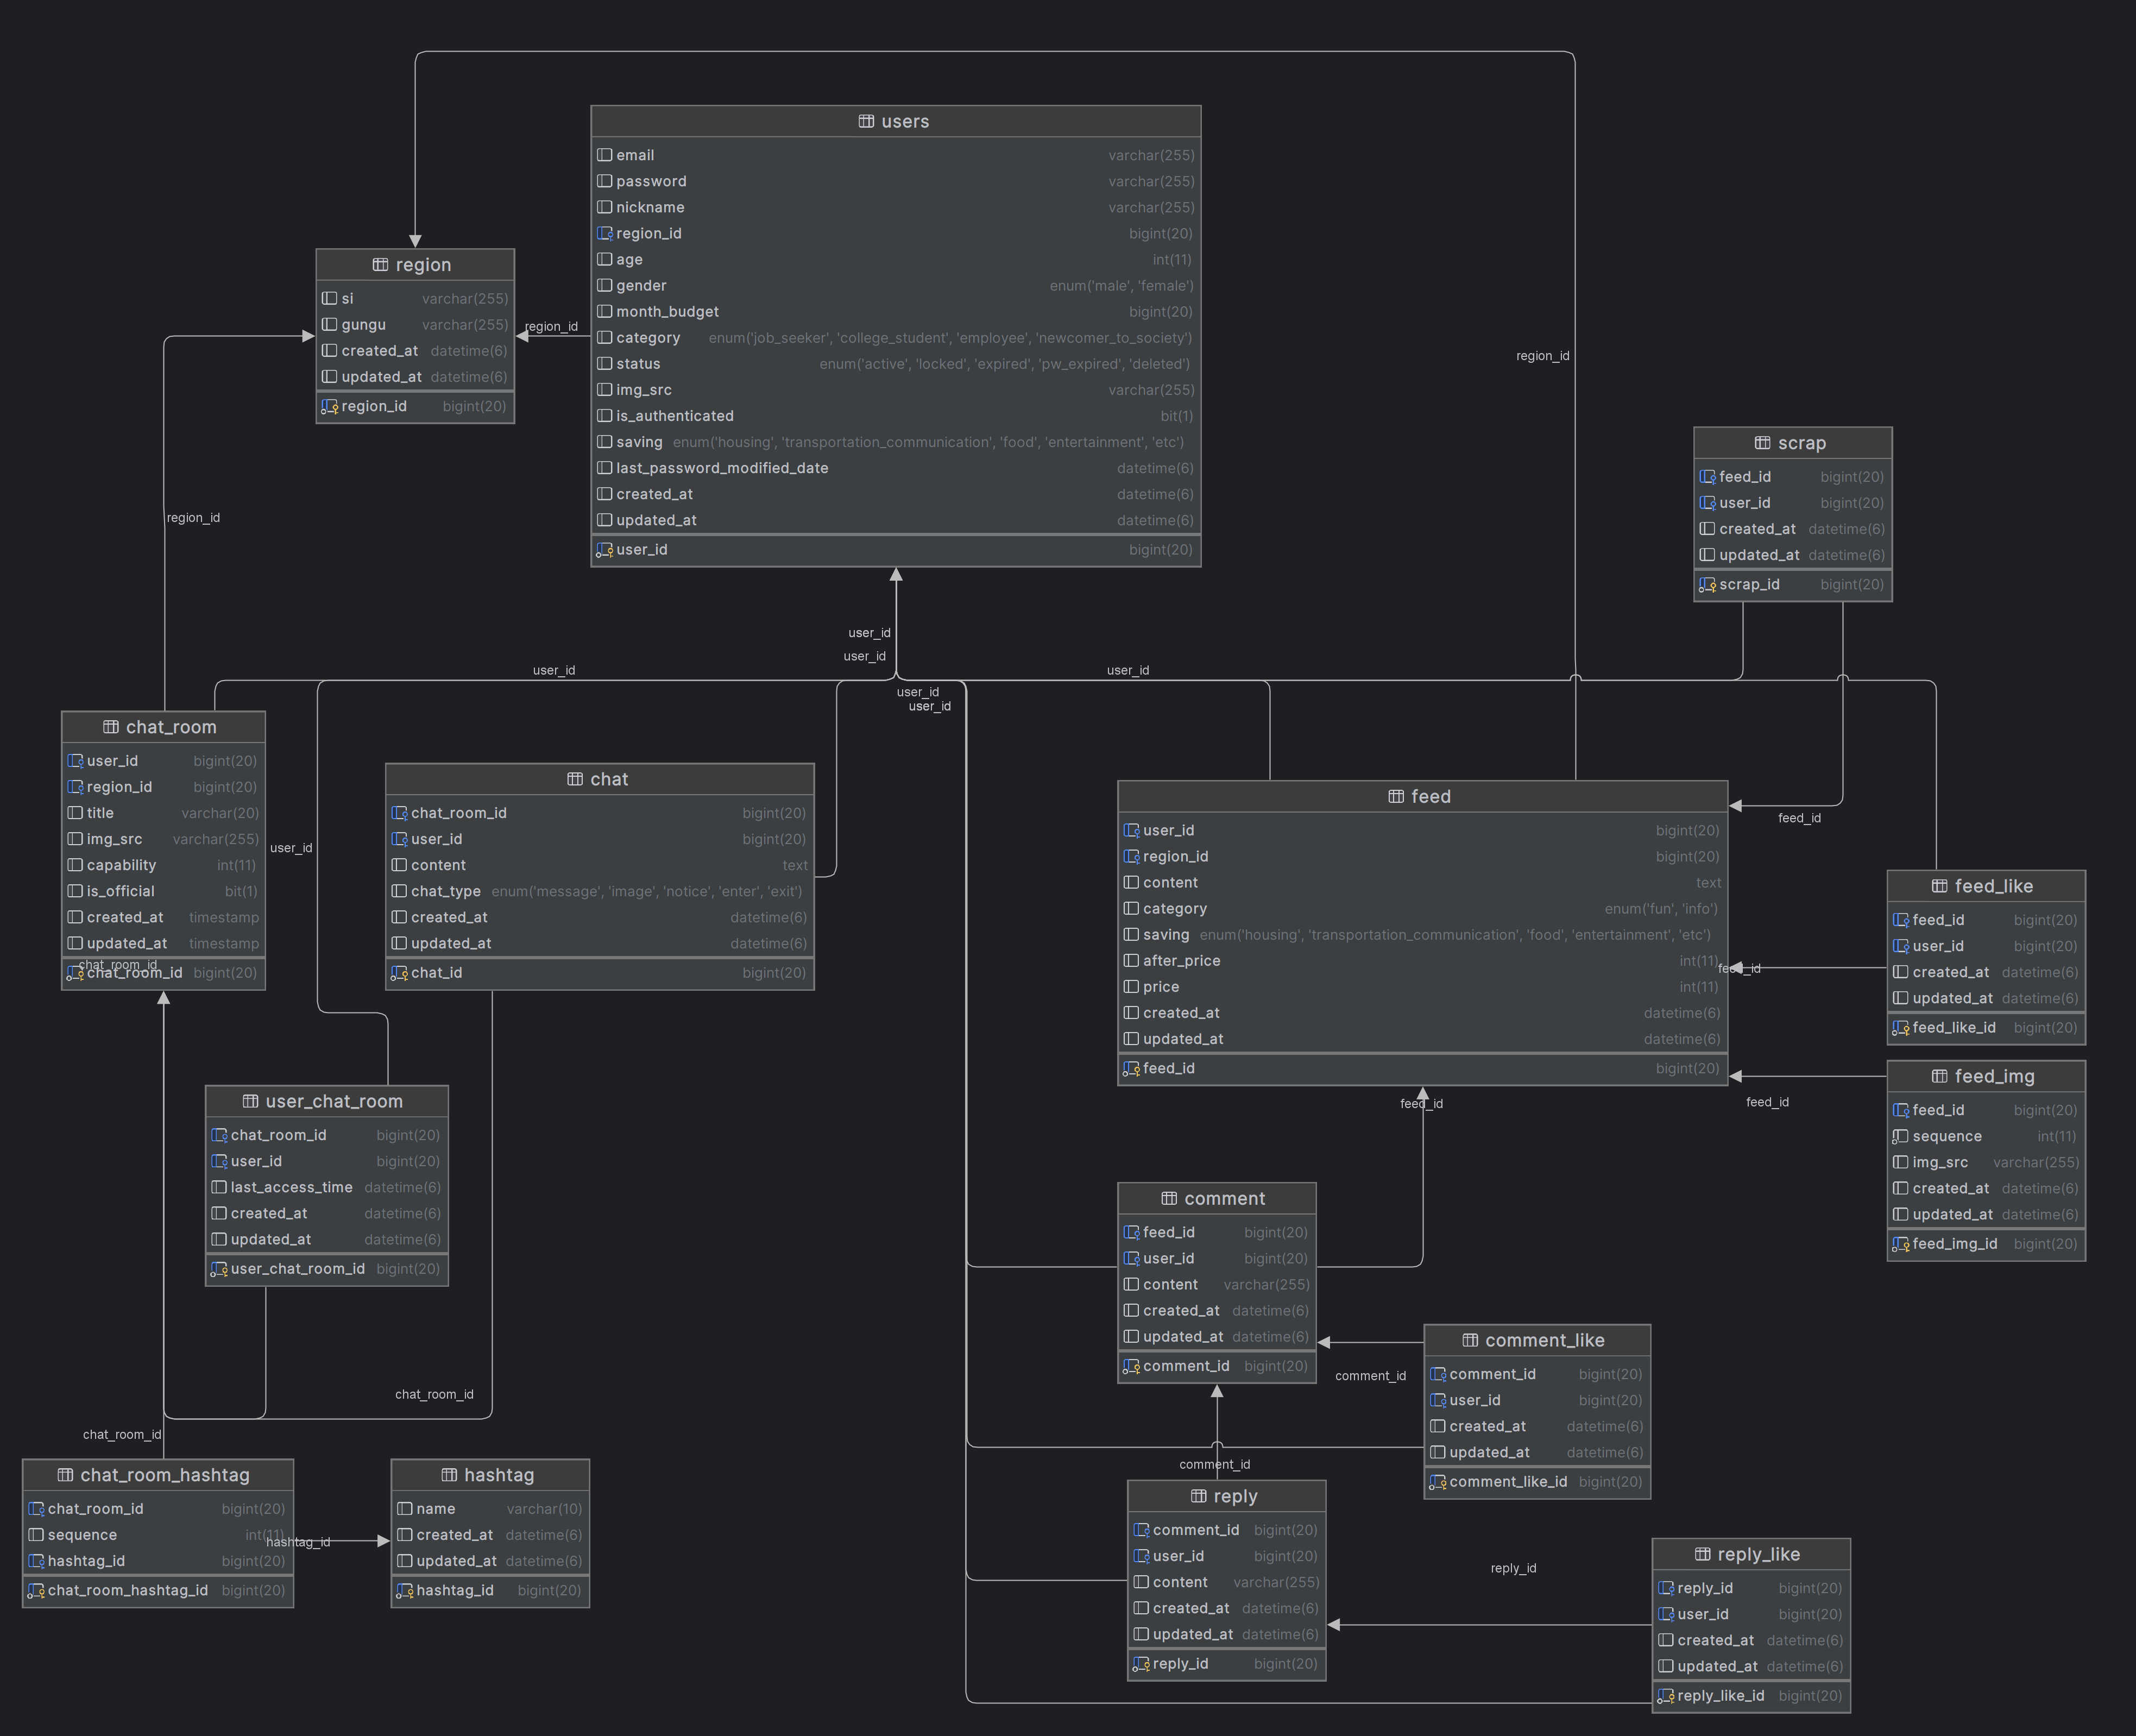Click the key icon beside user_chat_room_id
The image size is (2136, 1736).
[219, 1269]
